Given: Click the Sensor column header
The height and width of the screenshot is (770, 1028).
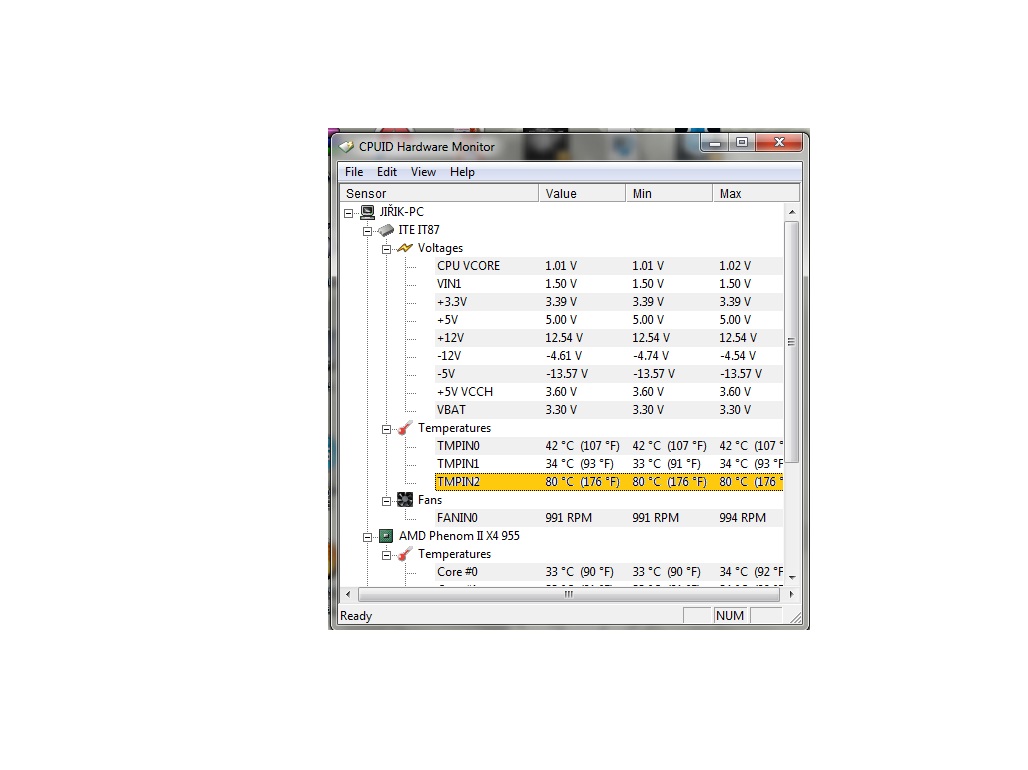Looking at the screenshot, I should pyautogui.click(x=439, y=193).
